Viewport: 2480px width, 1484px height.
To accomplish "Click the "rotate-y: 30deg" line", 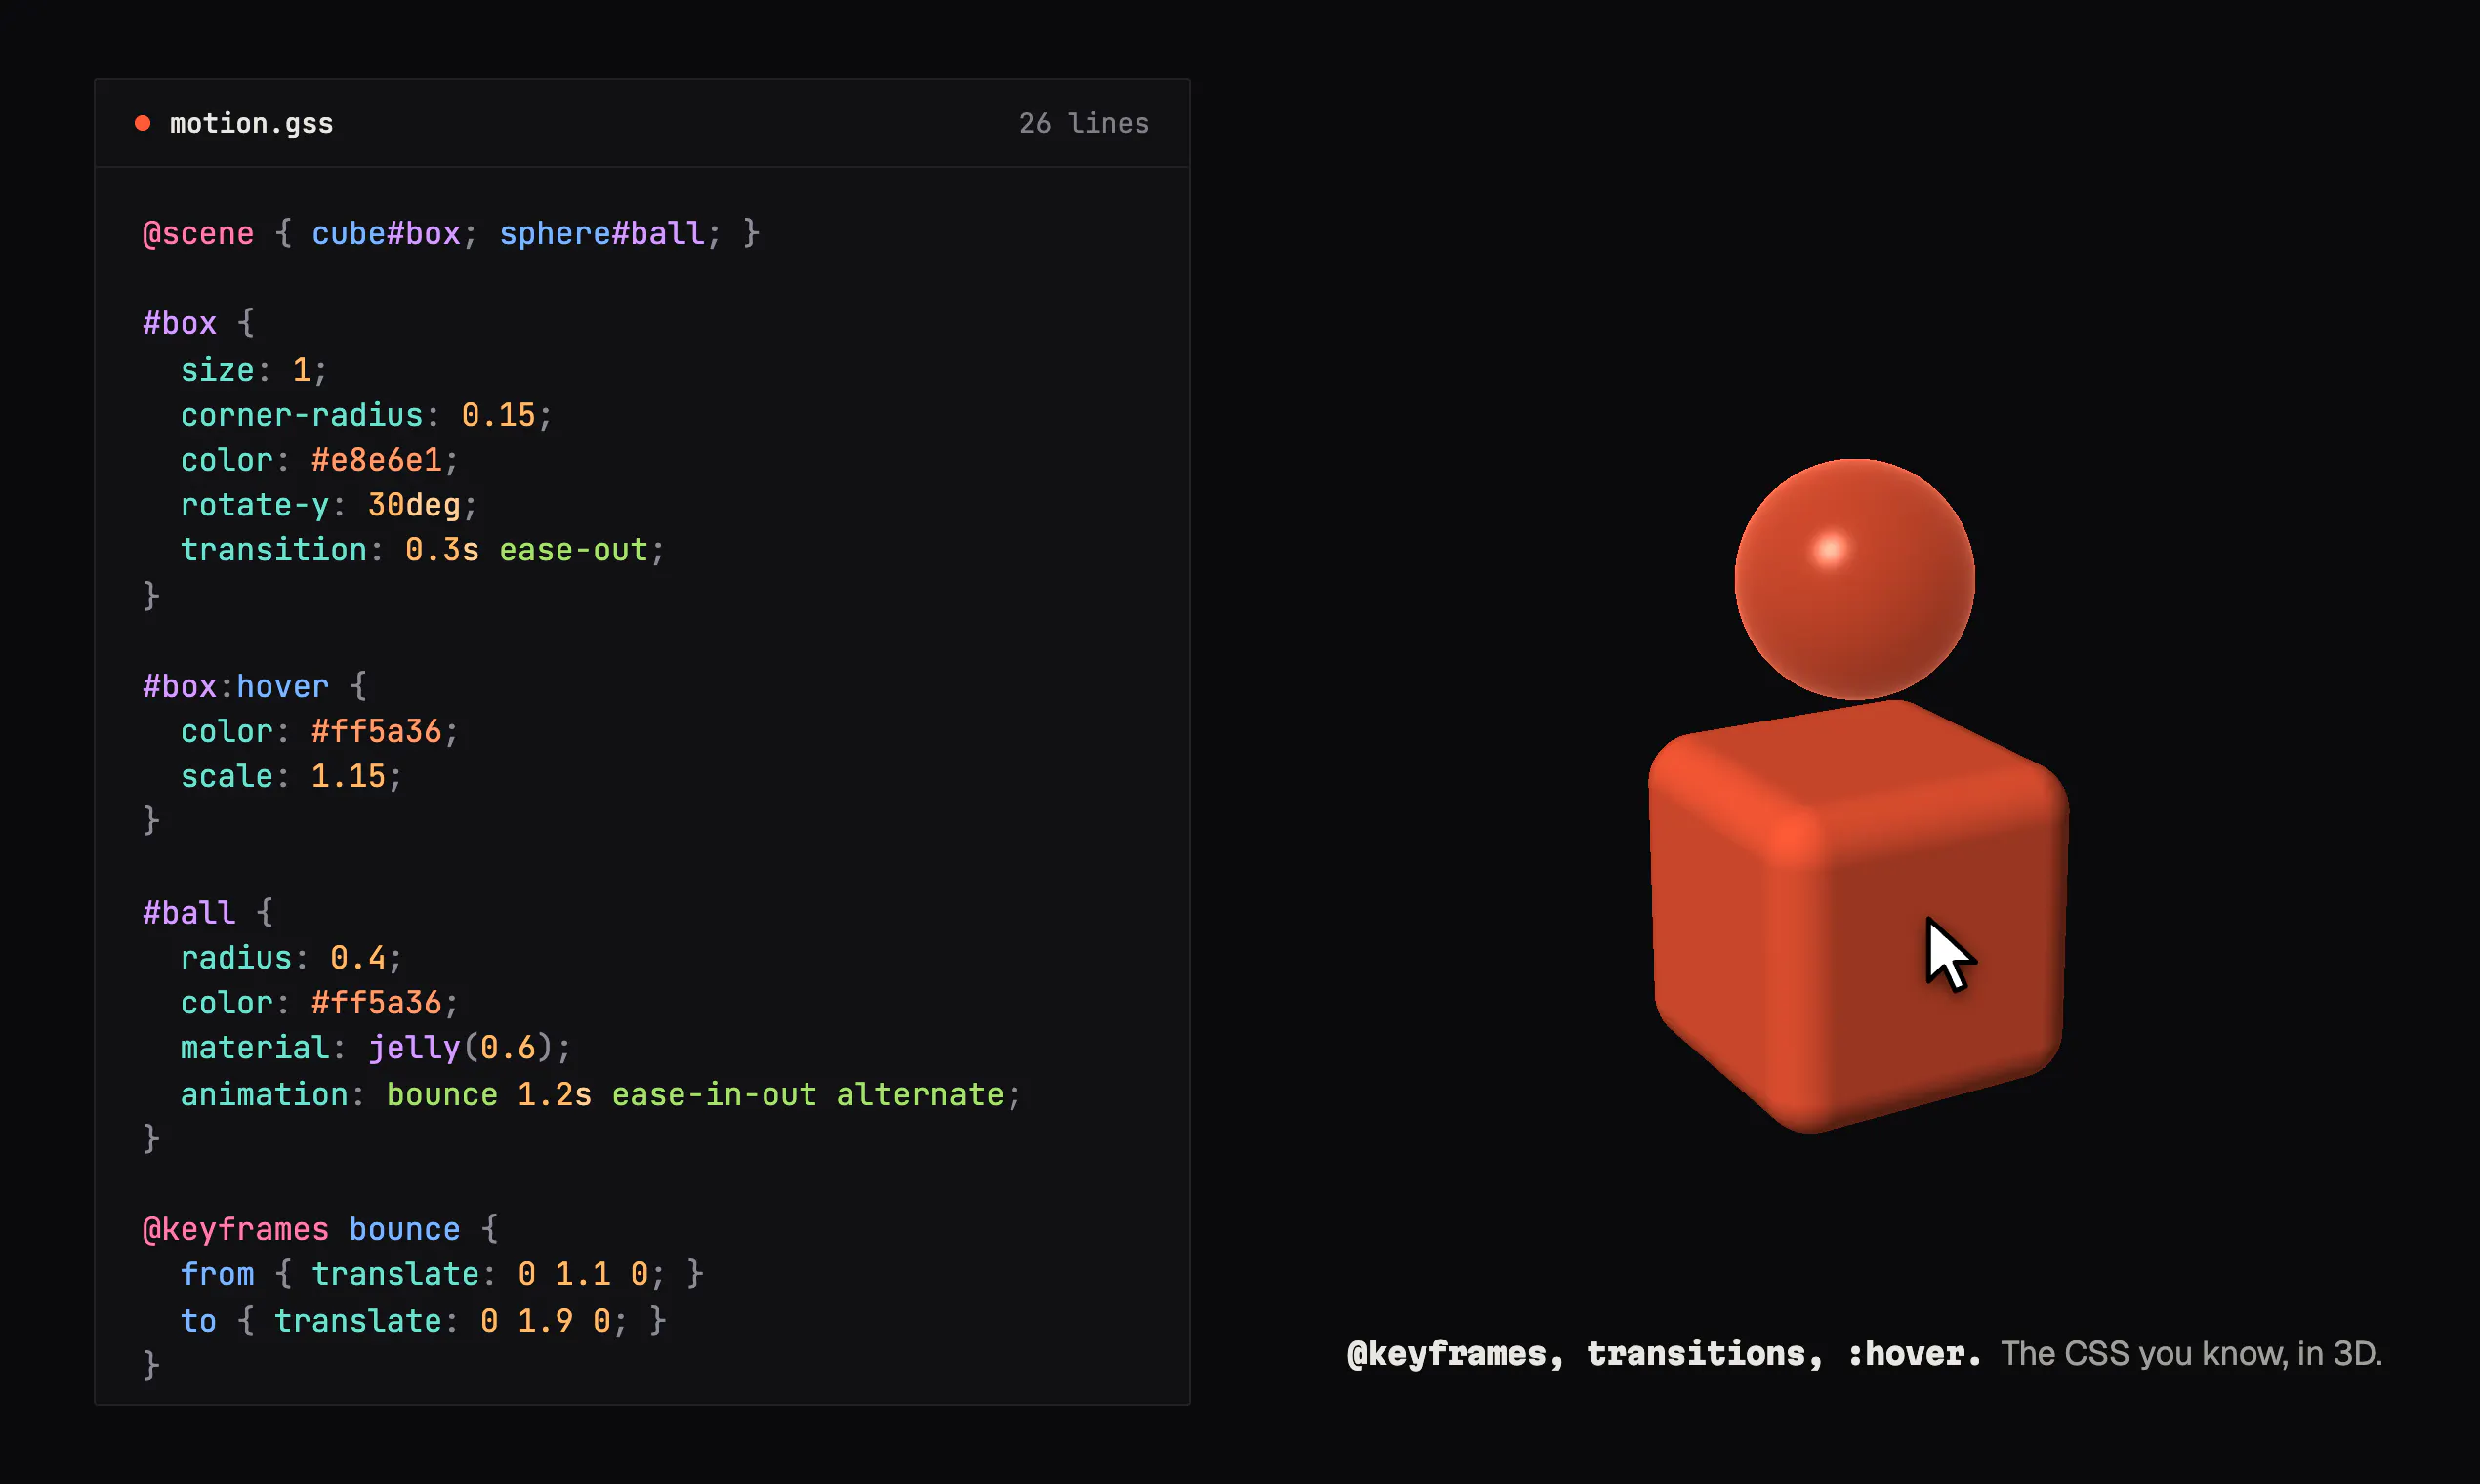I will coord(329,505).
